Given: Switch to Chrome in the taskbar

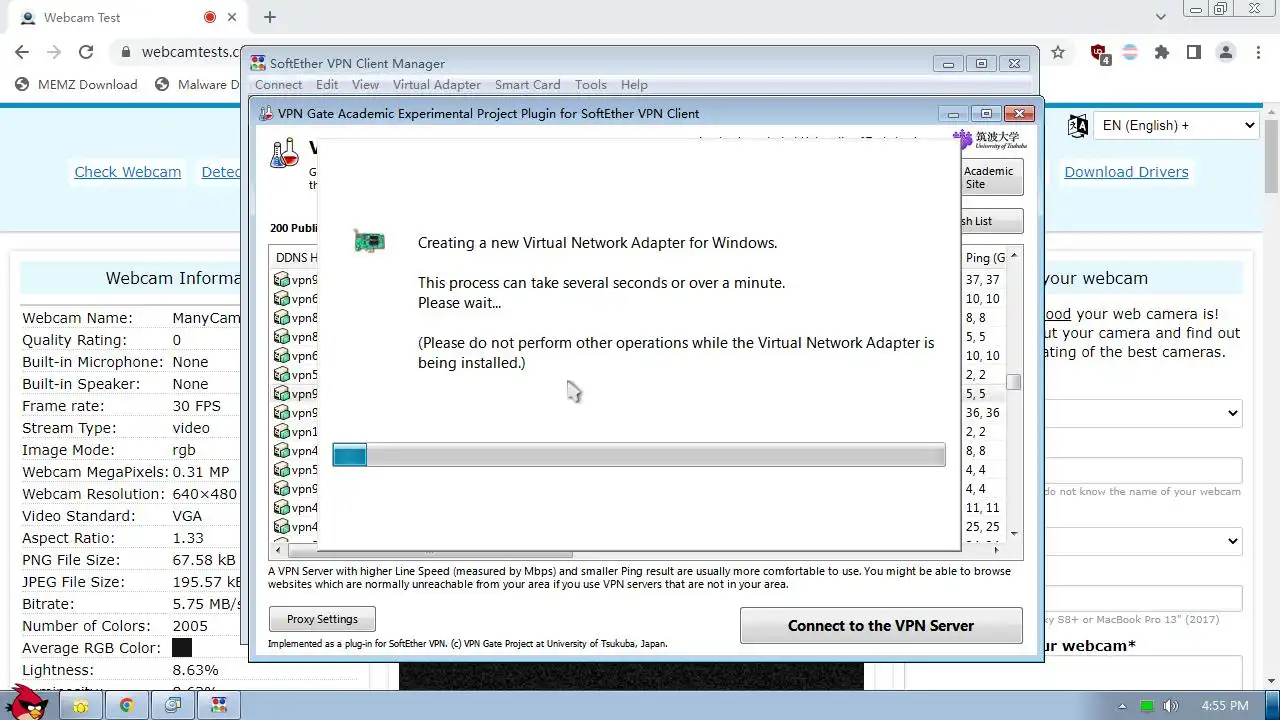Looking at the screenshot, I should coord(127,705).
